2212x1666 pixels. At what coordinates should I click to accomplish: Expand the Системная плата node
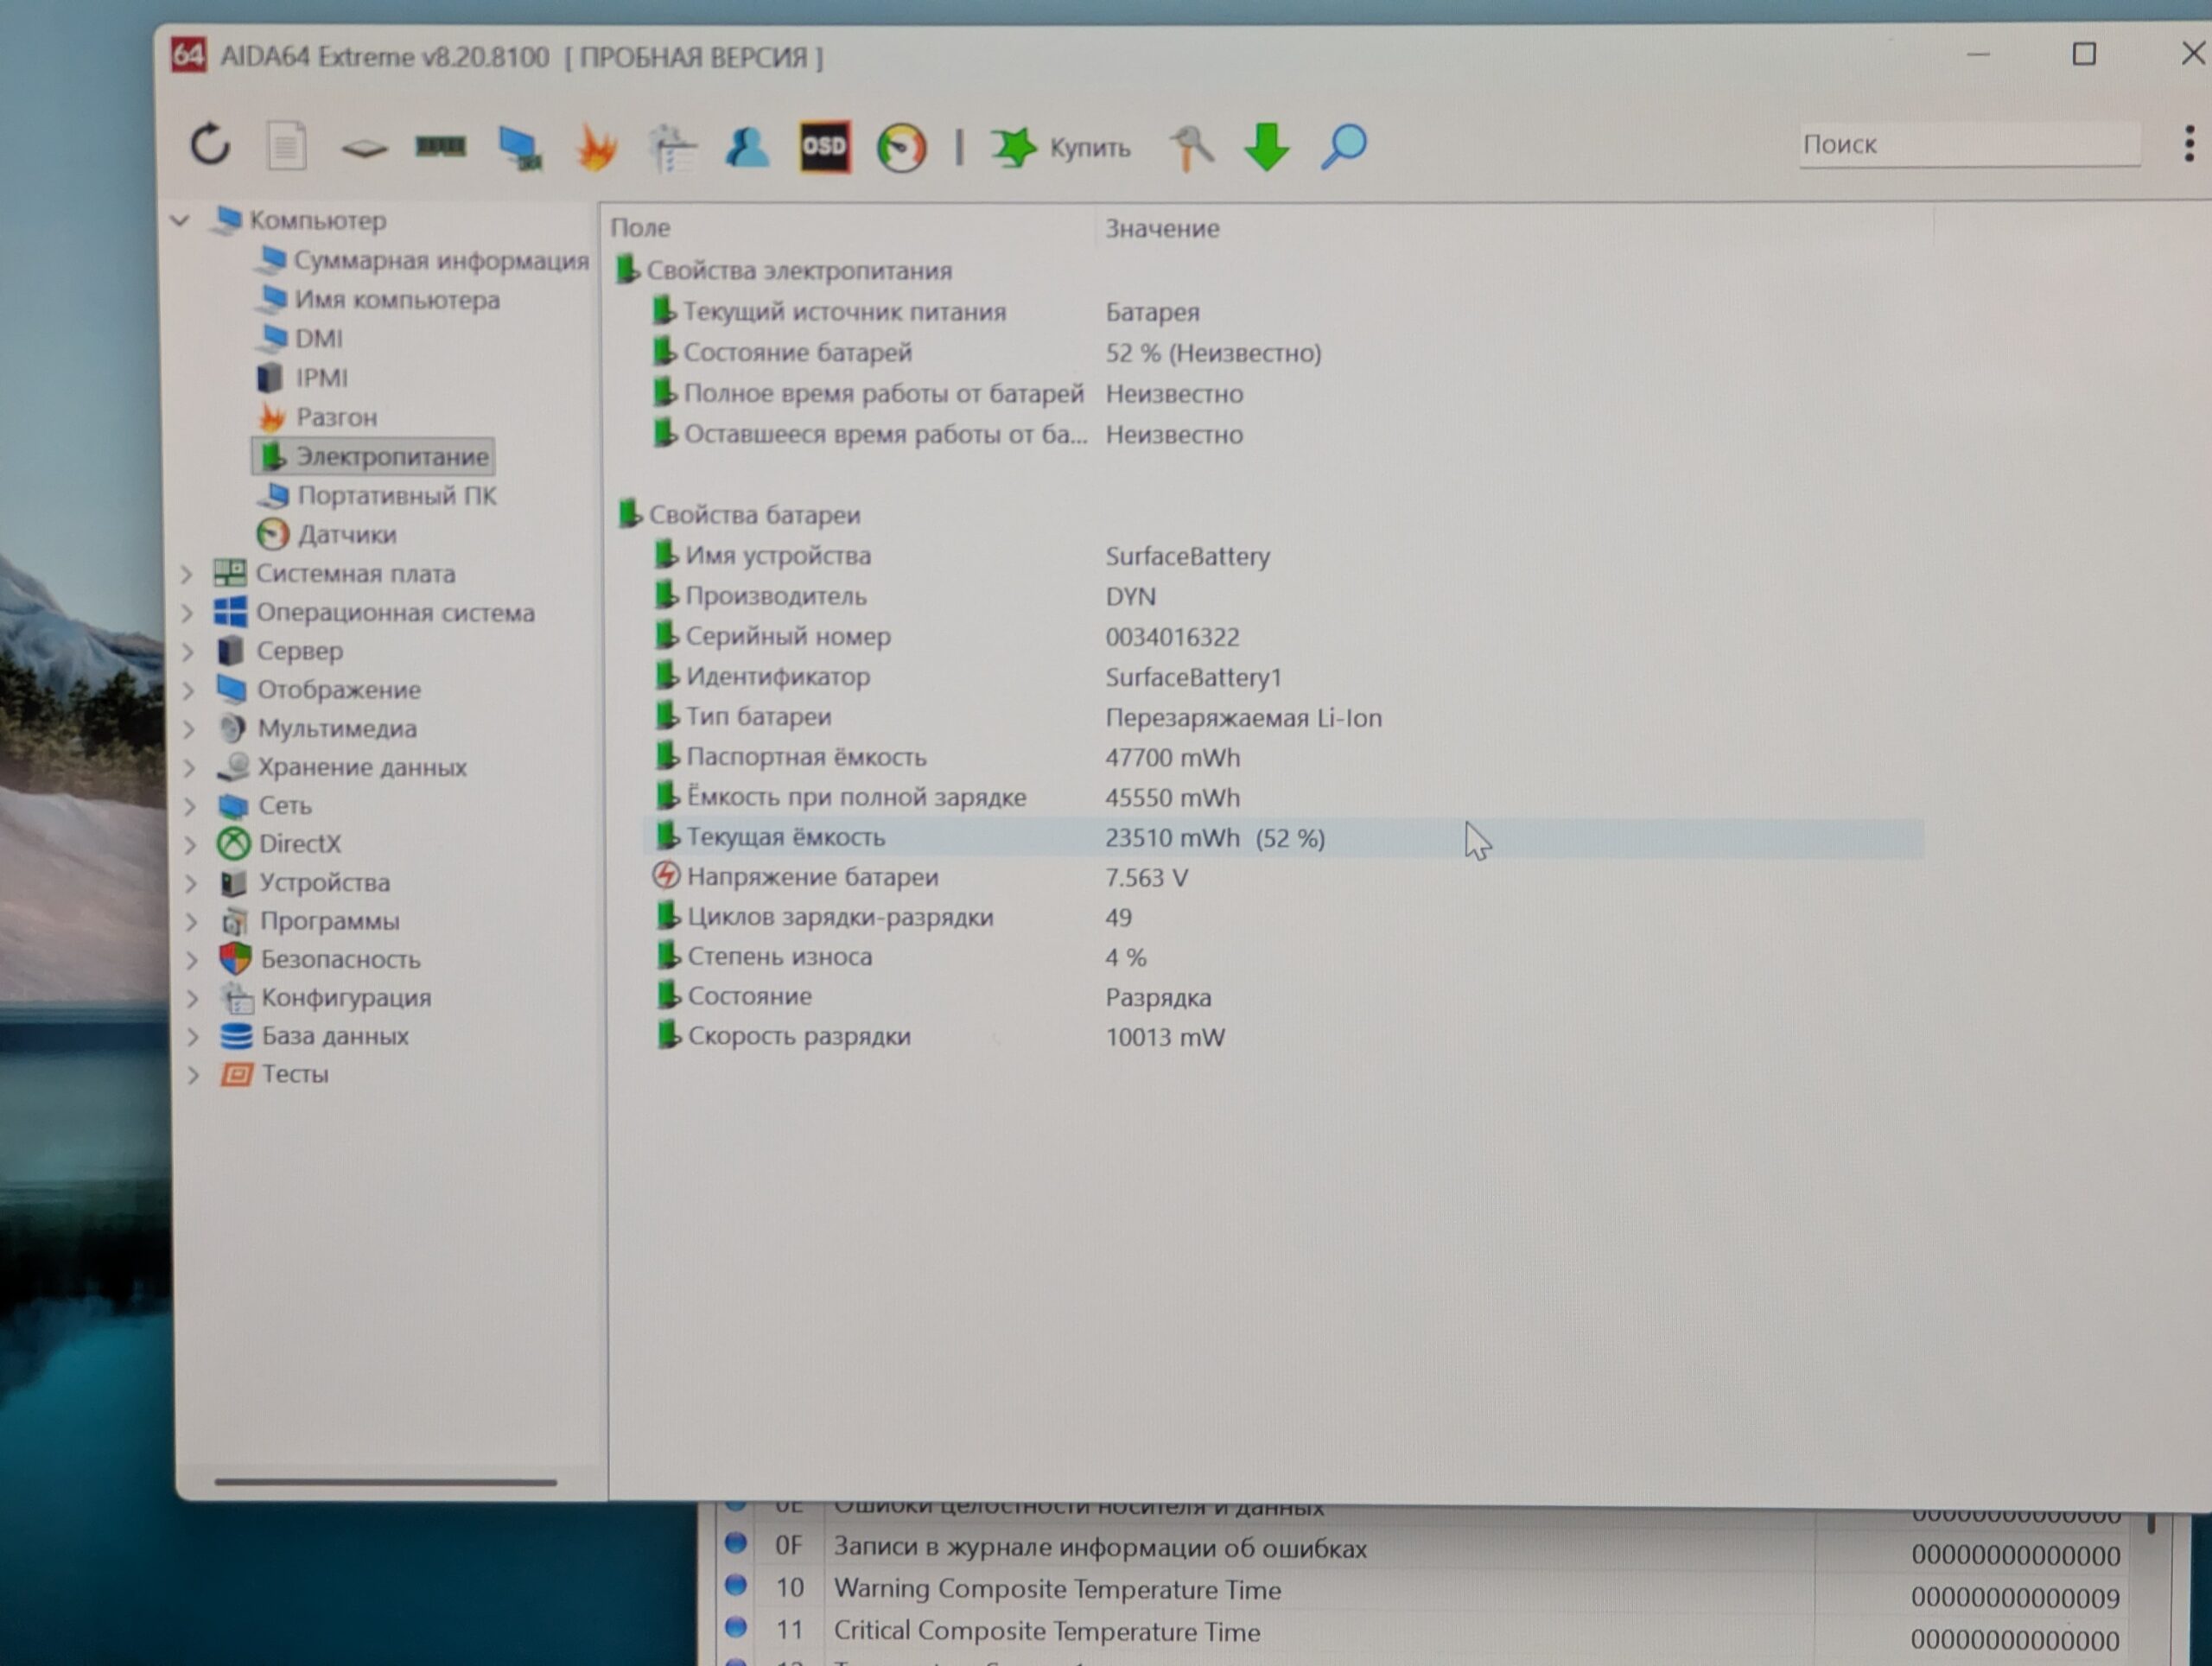click(187, 574)
